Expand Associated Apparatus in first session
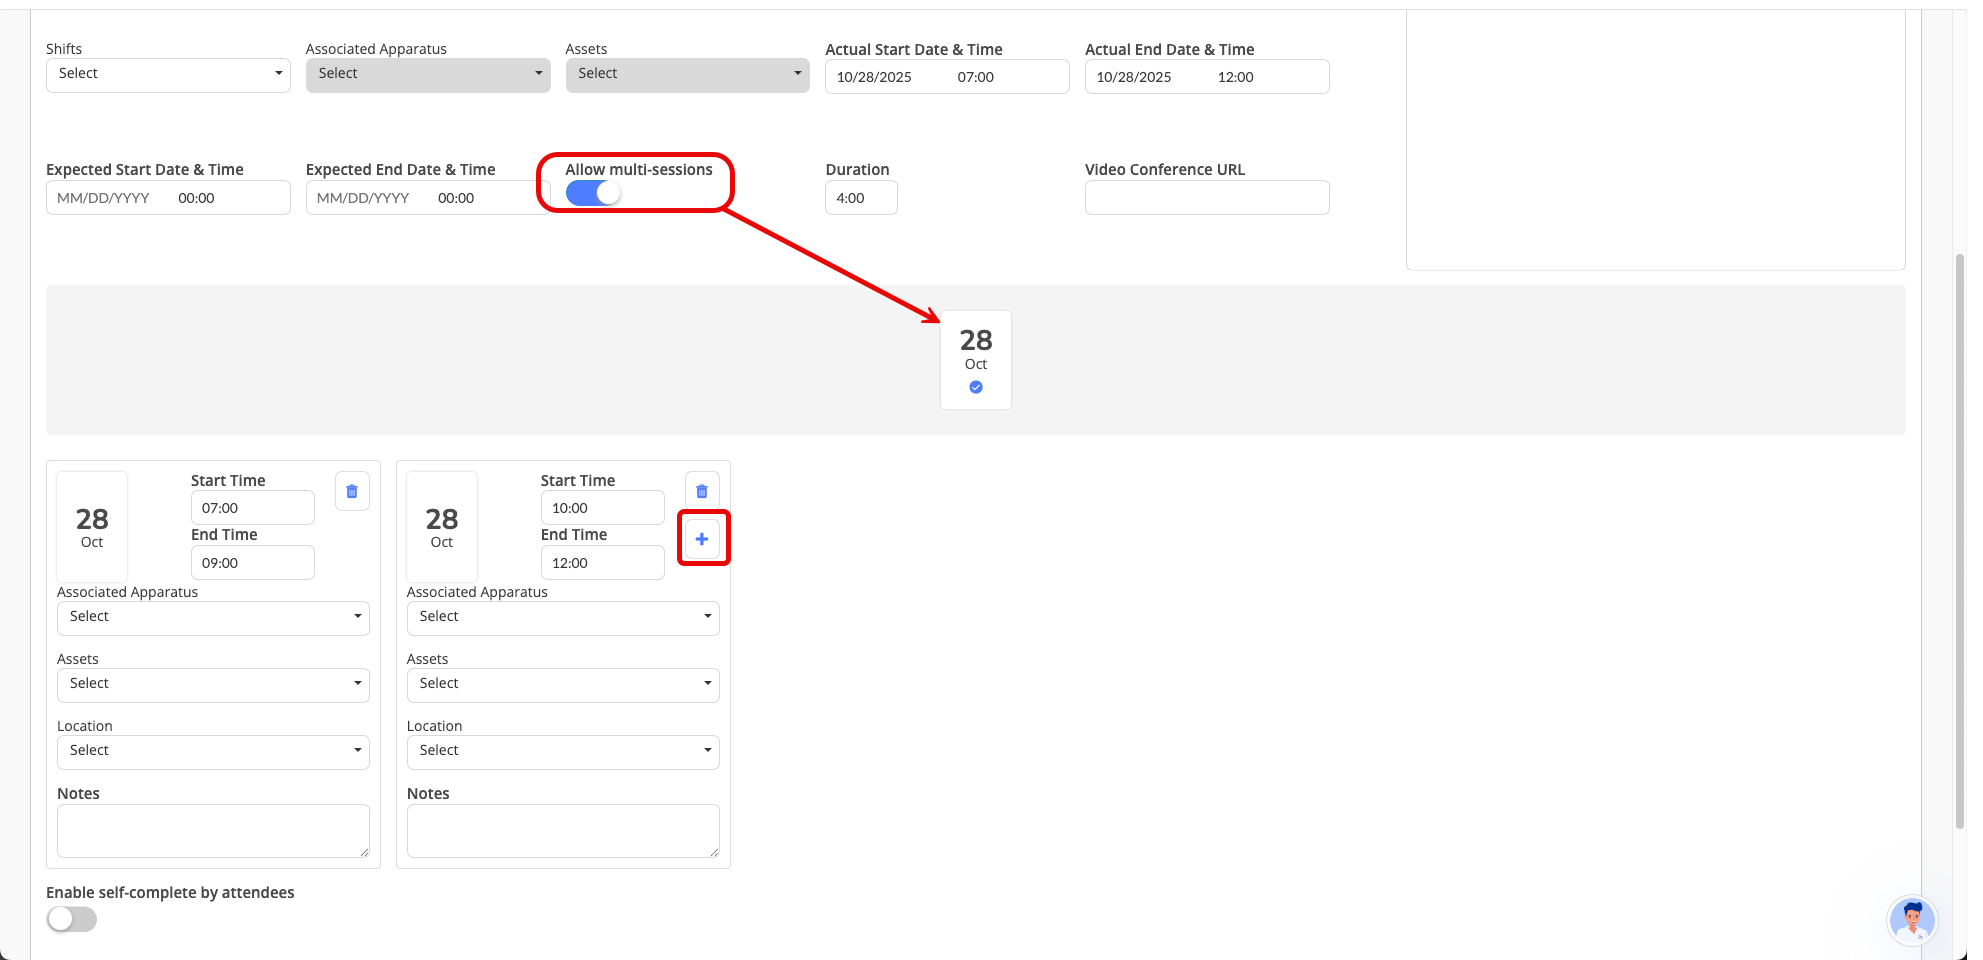Screen dimensions: 1983x960 [213, 618]
